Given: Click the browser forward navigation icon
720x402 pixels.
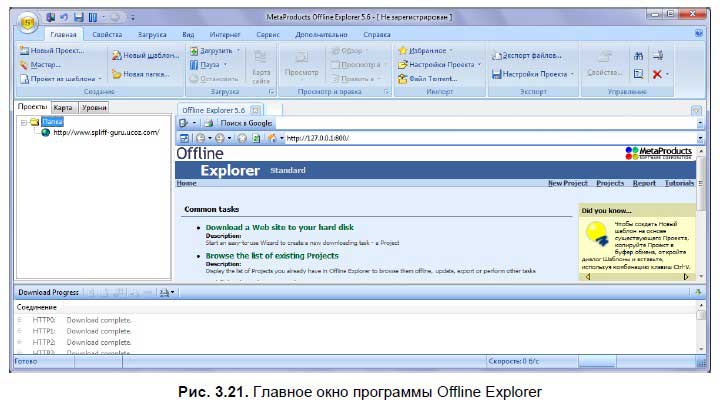Looking at the screenshot, I should tap(220, 138).
